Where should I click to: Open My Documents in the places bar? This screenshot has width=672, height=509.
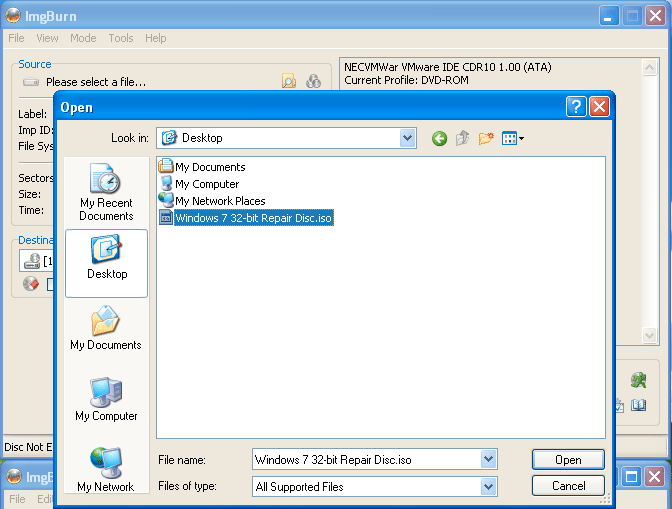[106, 328]
